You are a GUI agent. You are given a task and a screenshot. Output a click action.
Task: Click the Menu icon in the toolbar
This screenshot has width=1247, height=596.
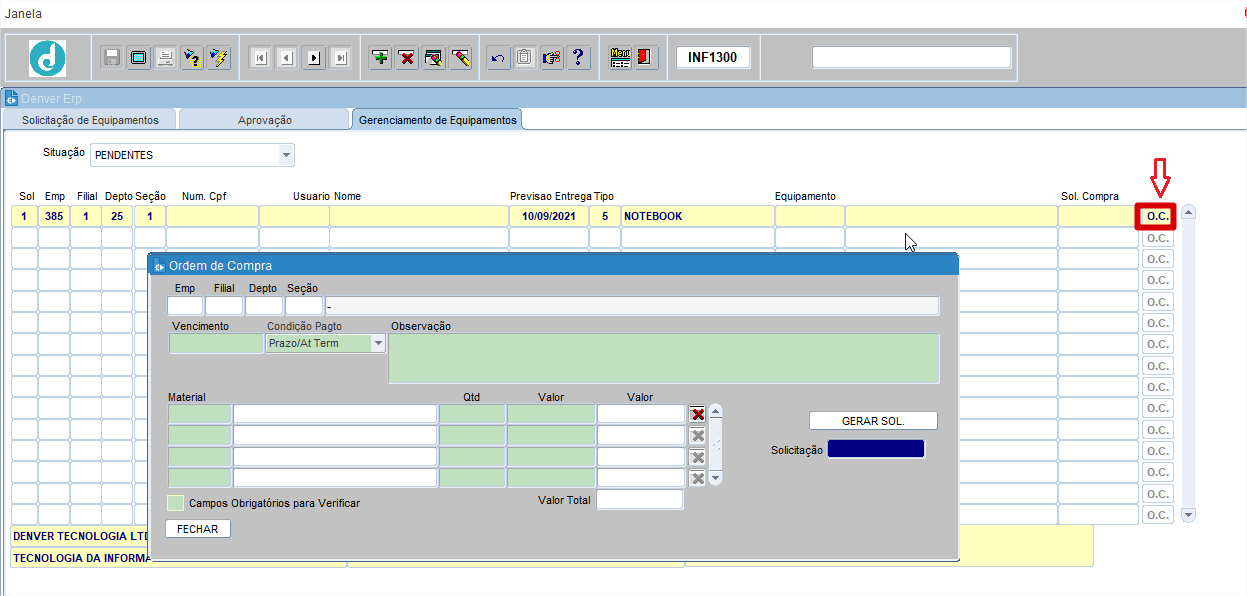(620, 57)
